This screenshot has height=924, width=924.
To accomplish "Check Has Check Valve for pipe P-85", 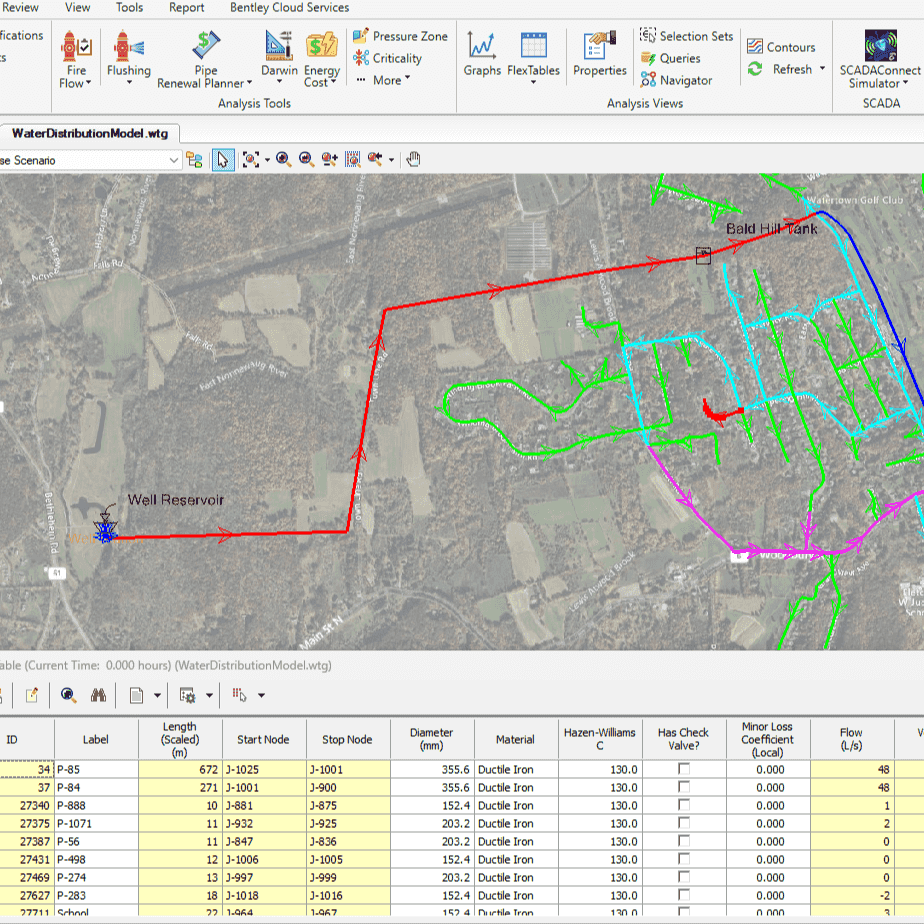I will pos(684,769).
